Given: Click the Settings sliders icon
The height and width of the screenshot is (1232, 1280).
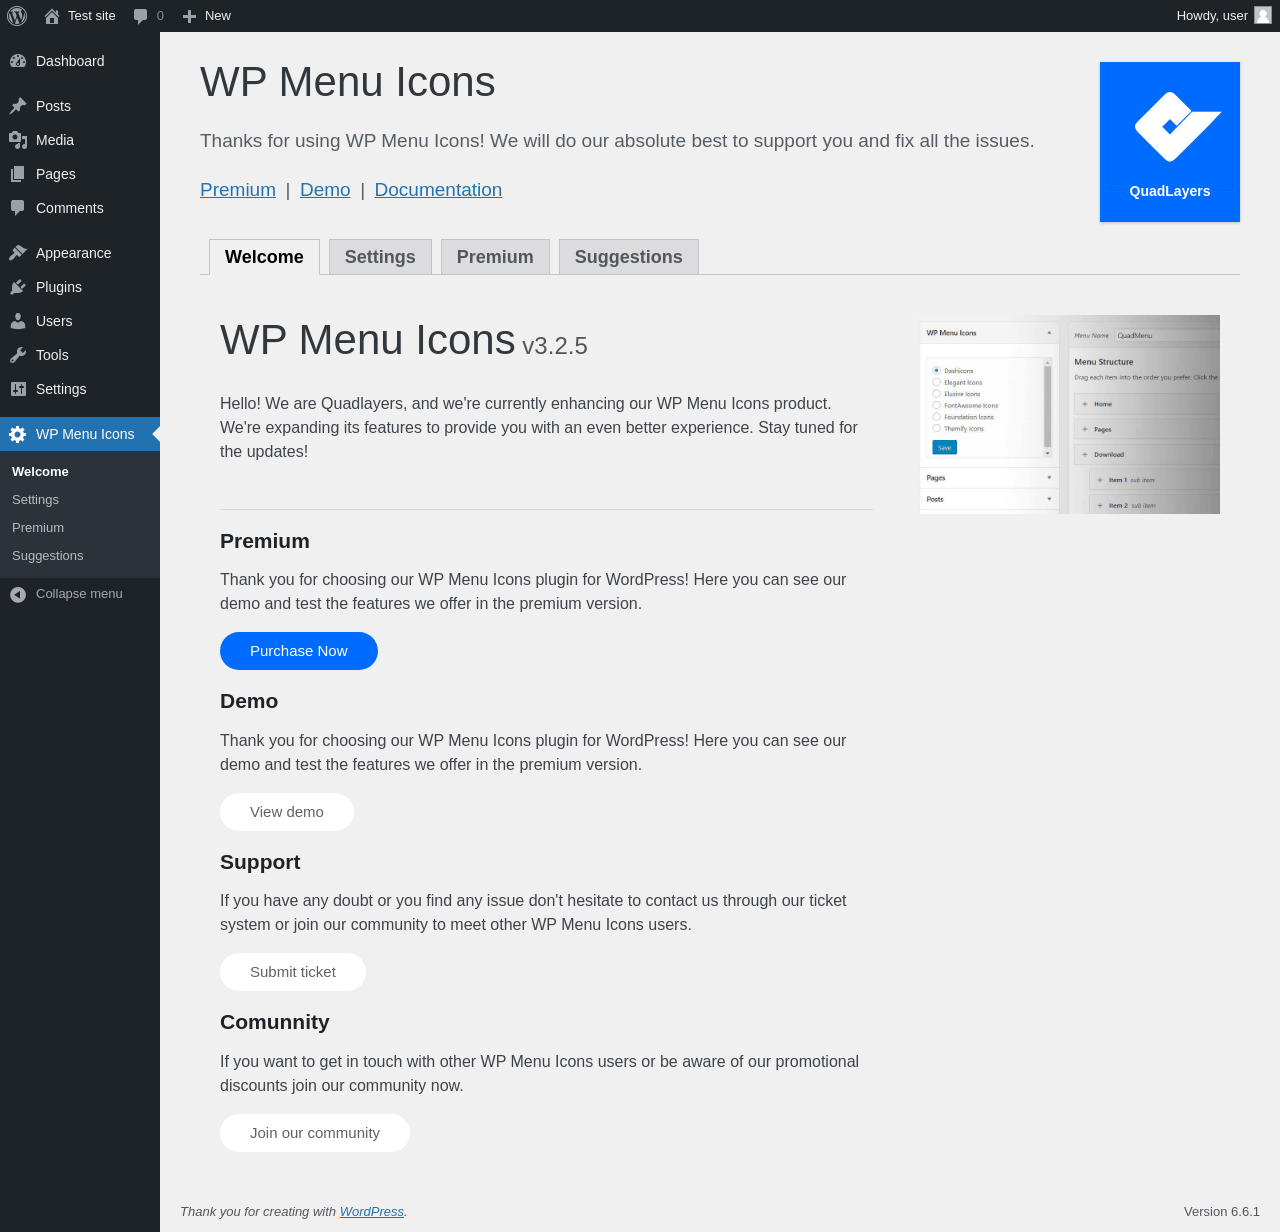Looking at the screenshot, I should point(18,389).
